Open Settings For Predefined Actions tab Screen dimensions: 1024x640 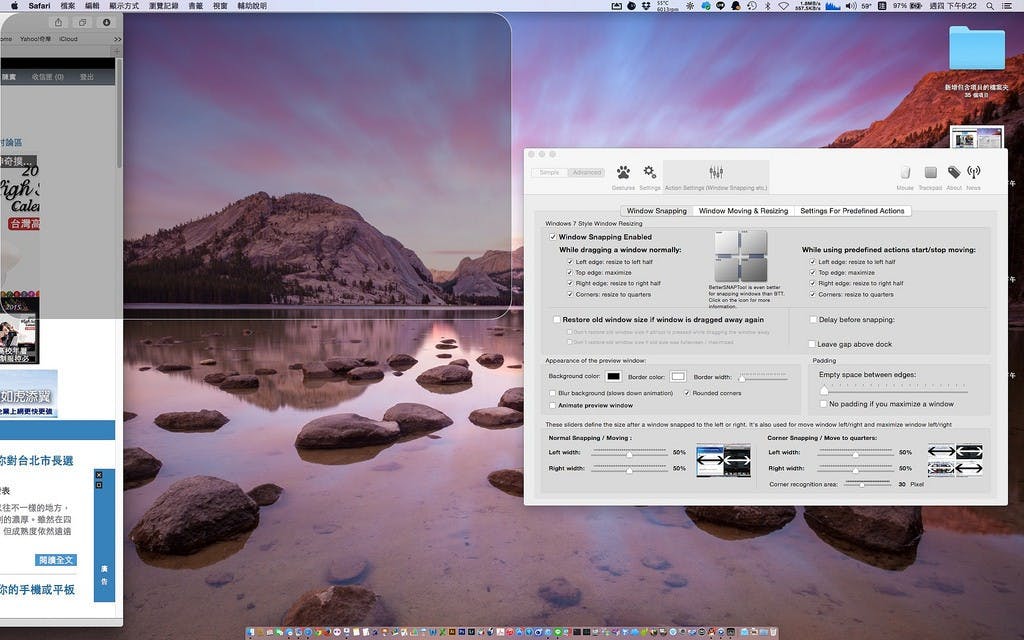[x=852, y=211]
